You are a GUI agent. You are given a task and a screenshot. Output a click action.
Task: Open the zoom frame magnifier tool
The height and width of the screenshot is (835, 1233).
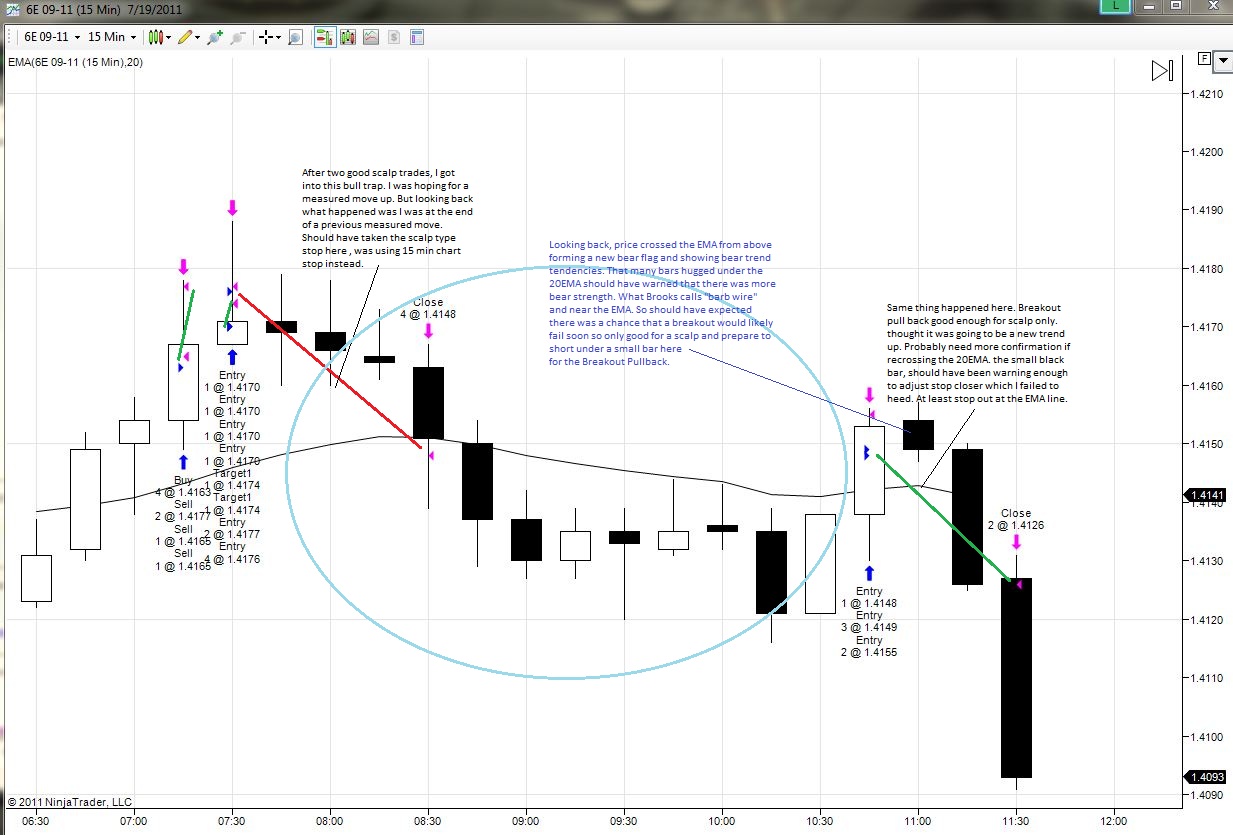click(x=296, y=37)
